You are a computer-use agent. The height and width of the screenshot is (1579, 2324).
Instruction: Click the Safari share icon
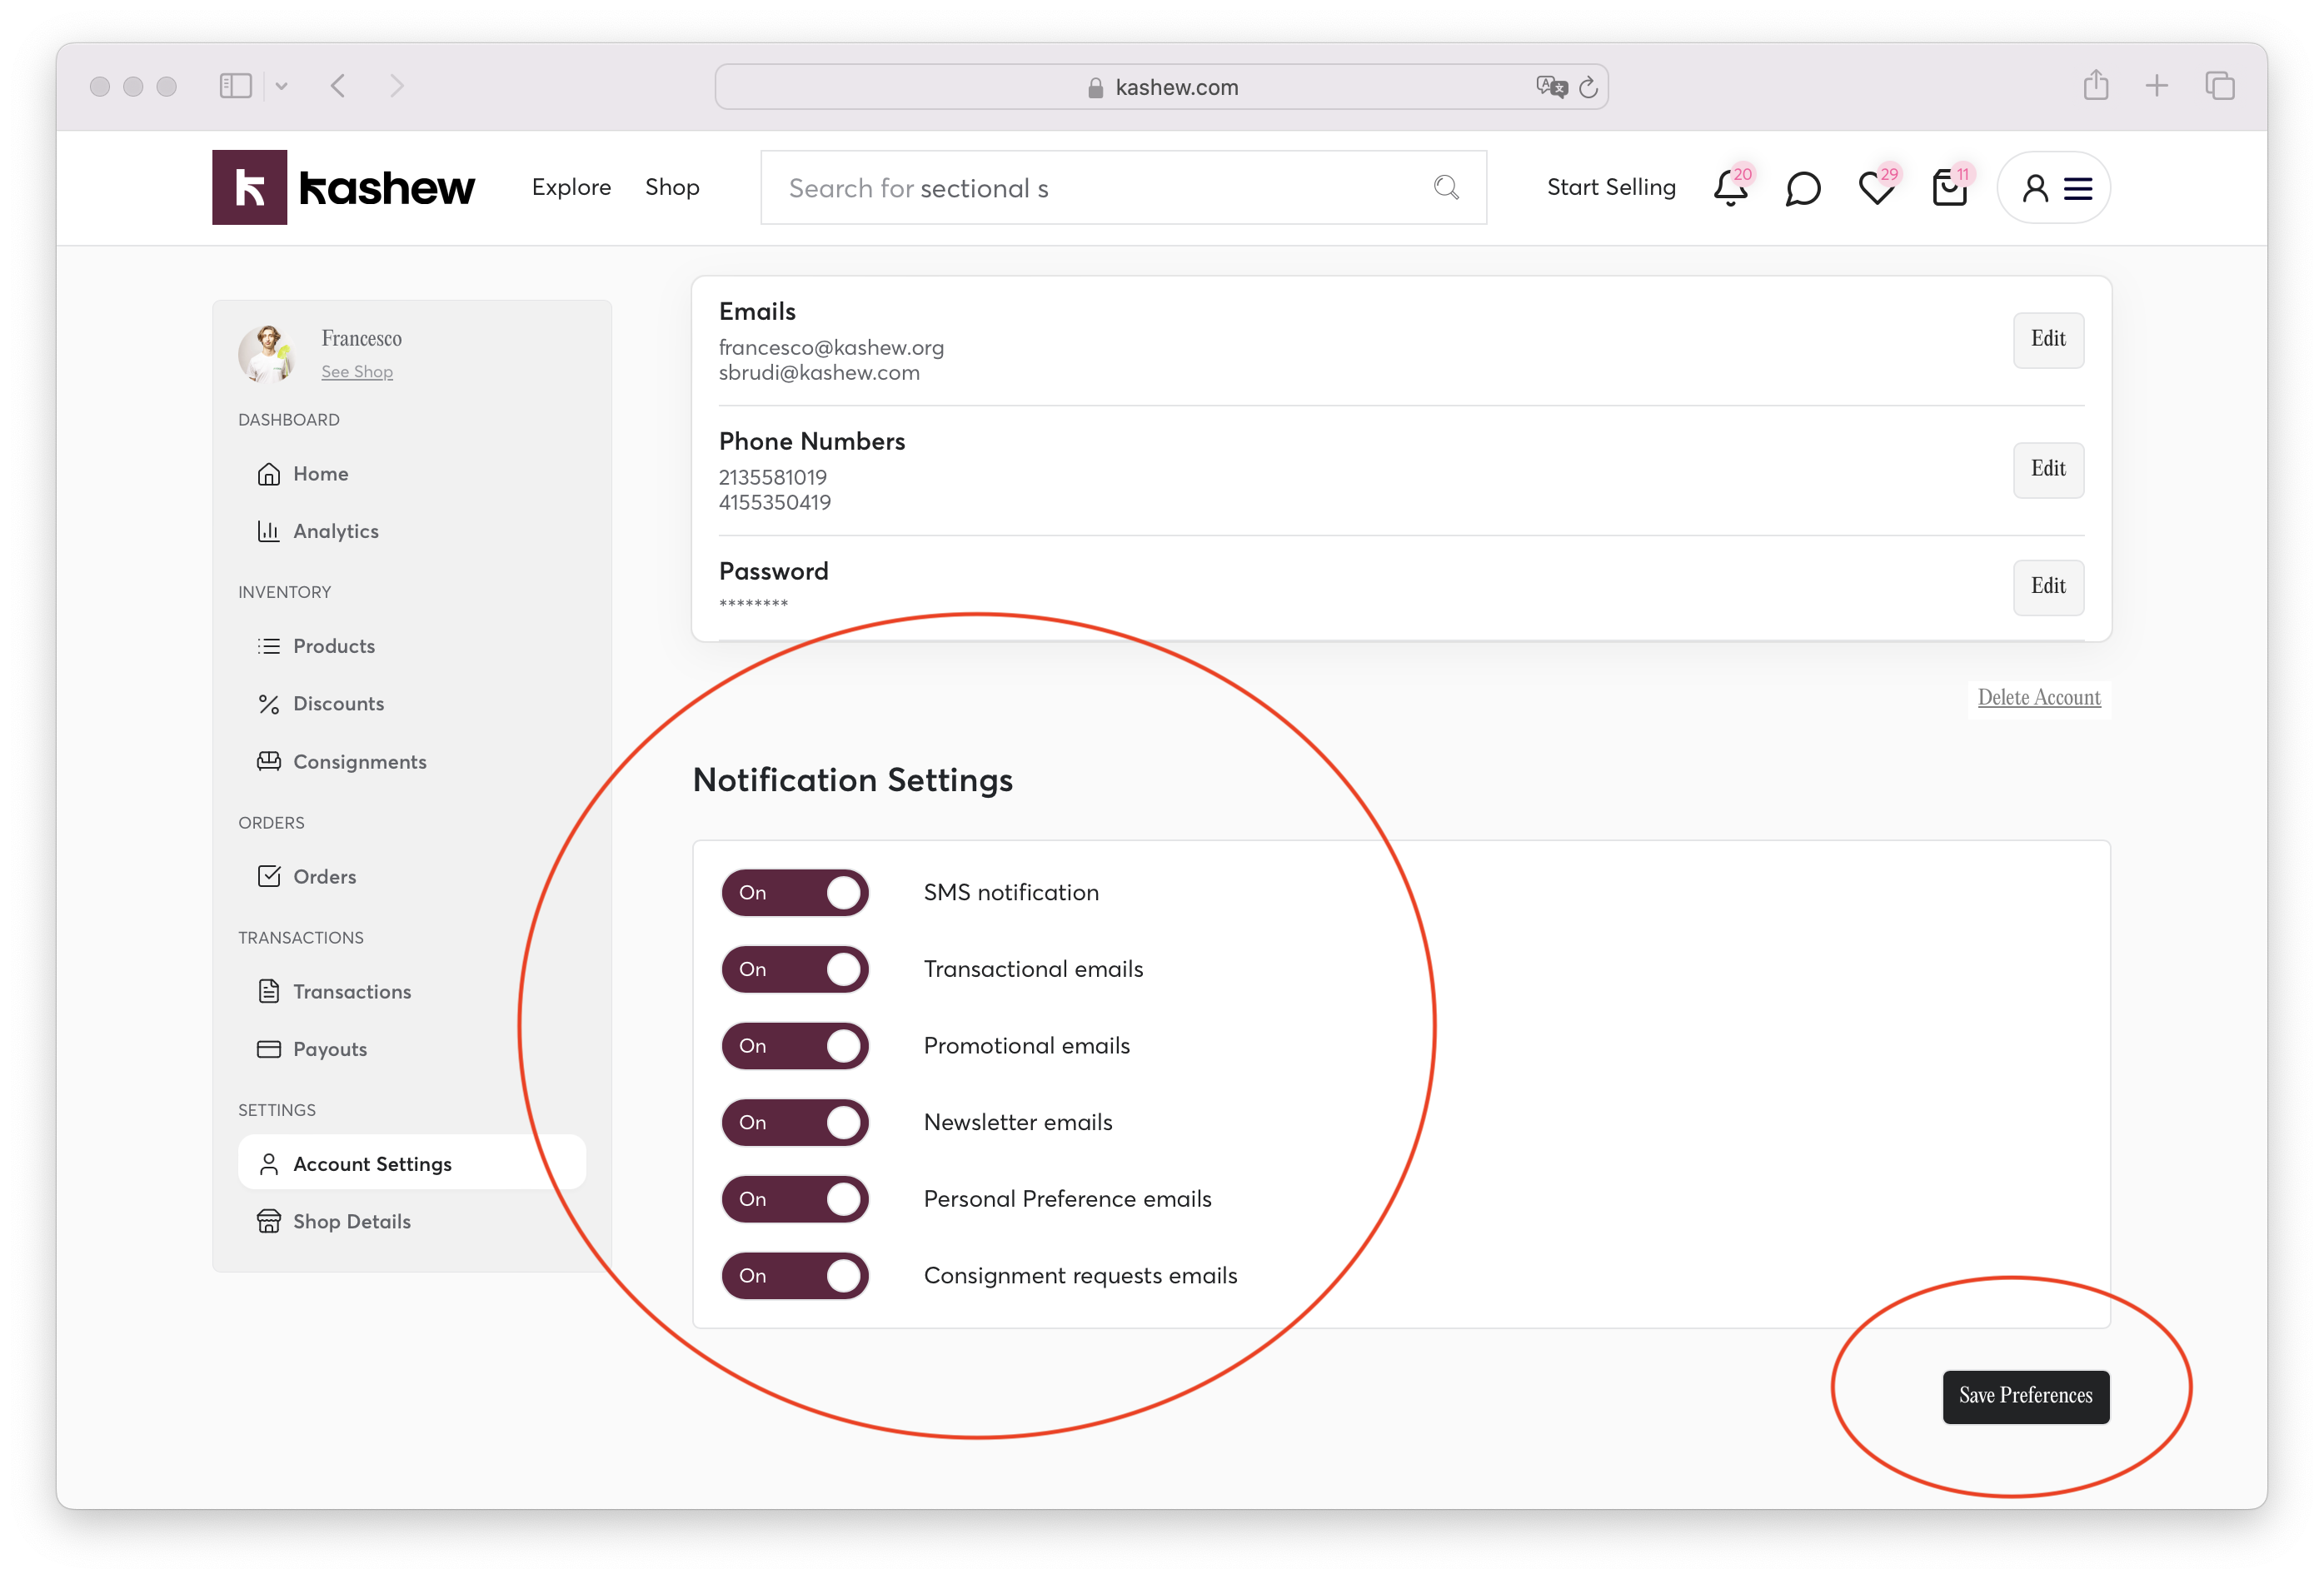pos(2096,86)
